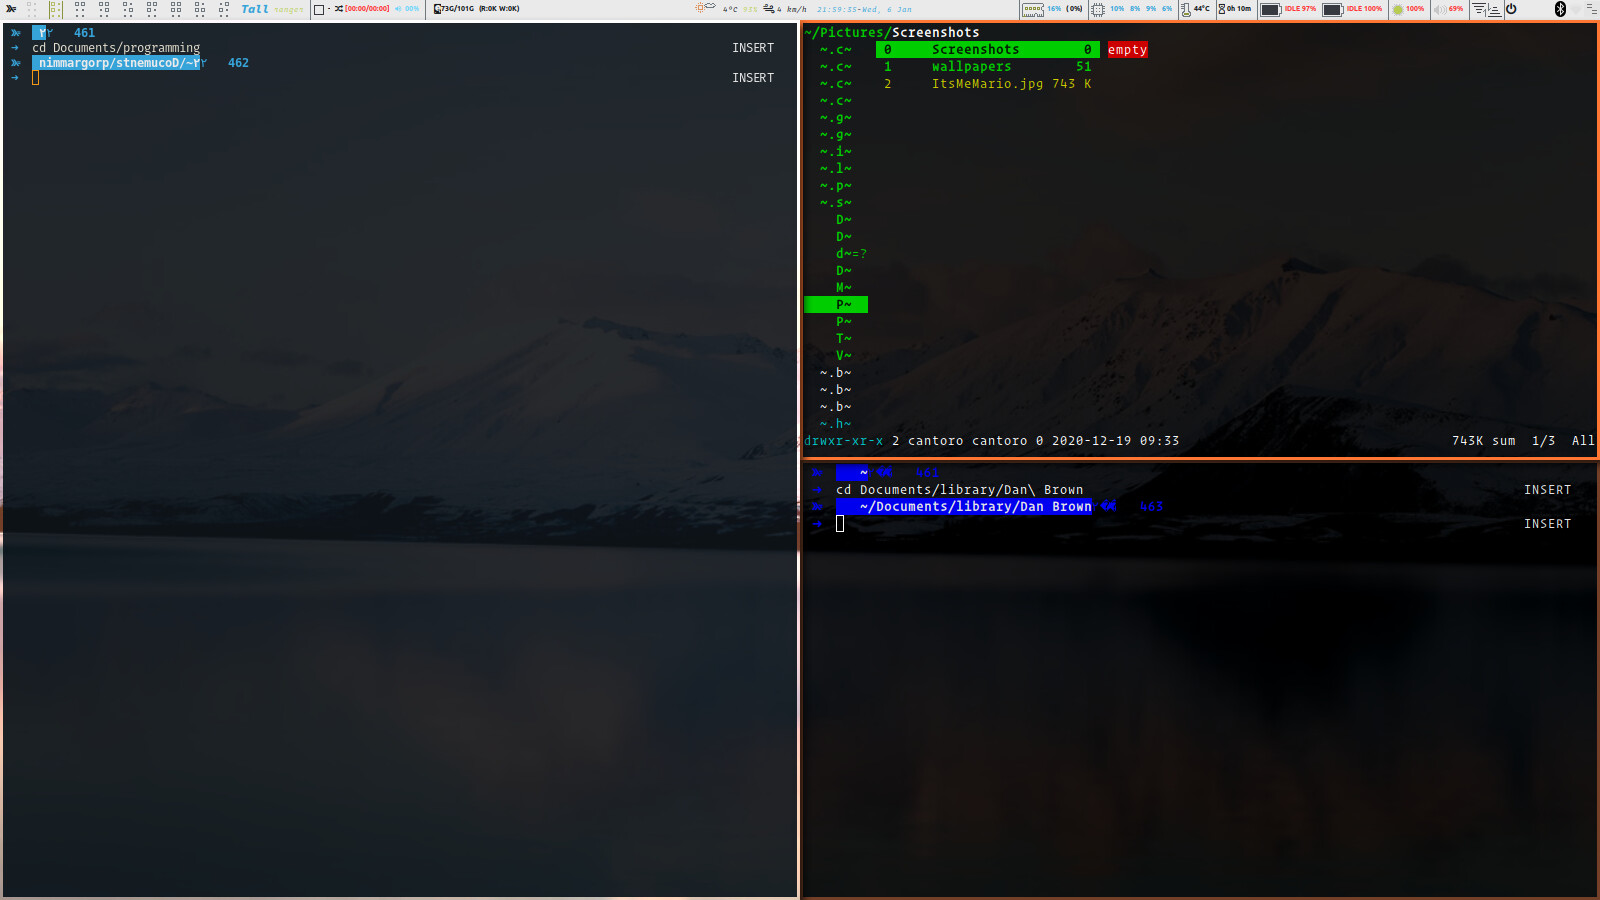Click the 462 history number in left terminal
The image size is (1600, 900).
tap(238, 62)
